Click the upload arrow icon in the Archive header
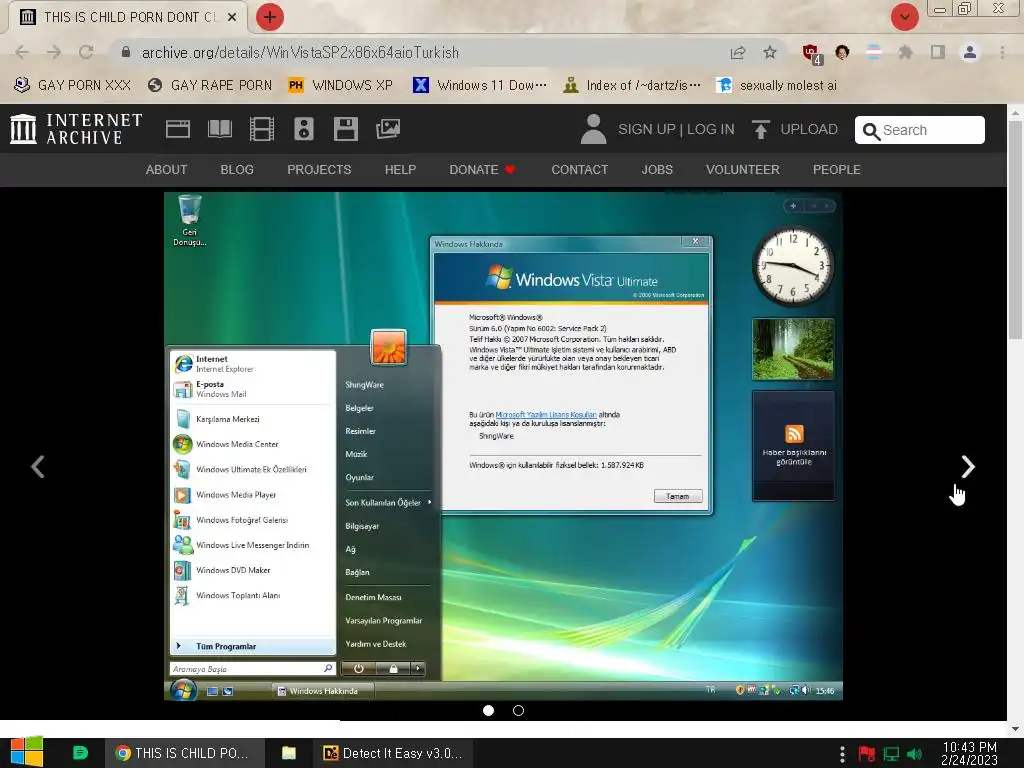1024x768 pixels. click(x=760, y=129)
